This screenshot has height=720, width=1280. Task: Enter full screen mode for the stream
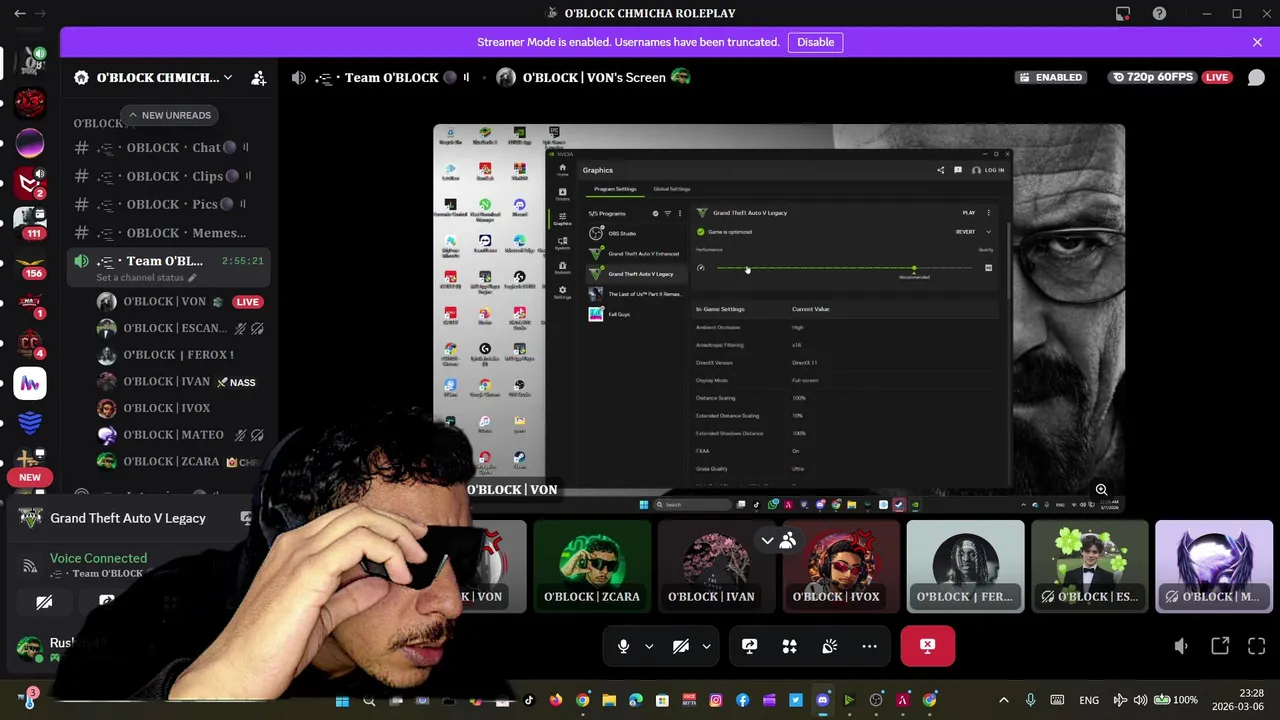[1256, 646]
